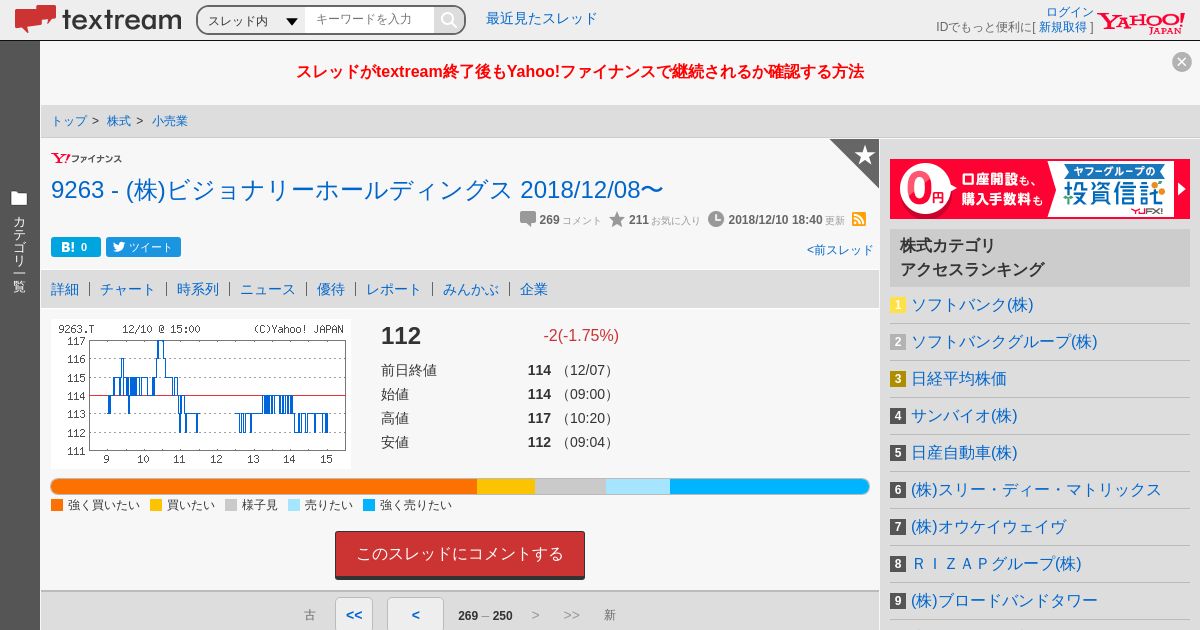Click このスレッドにコメントする button

pyautogui.click(x=460, y=554)
